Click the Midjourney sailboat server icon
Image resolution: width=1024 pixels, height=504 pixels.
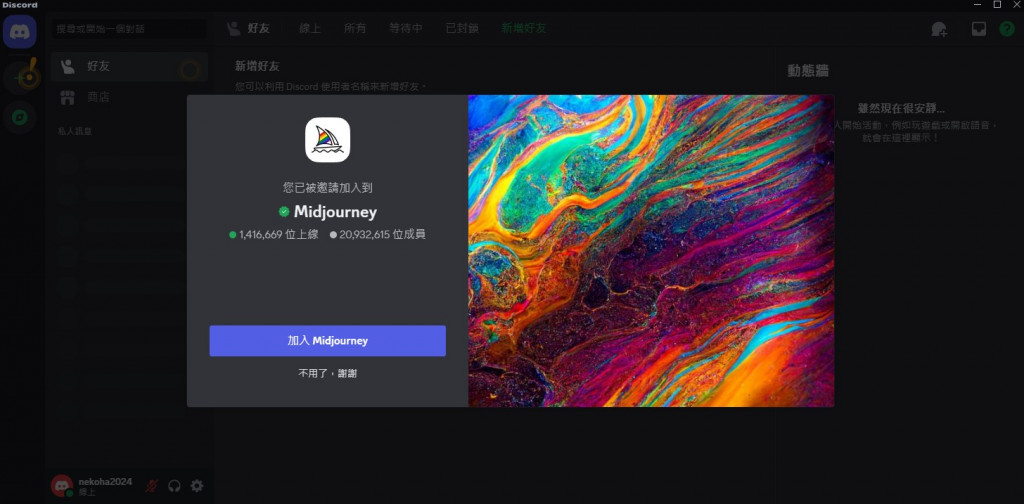[327, 140]
